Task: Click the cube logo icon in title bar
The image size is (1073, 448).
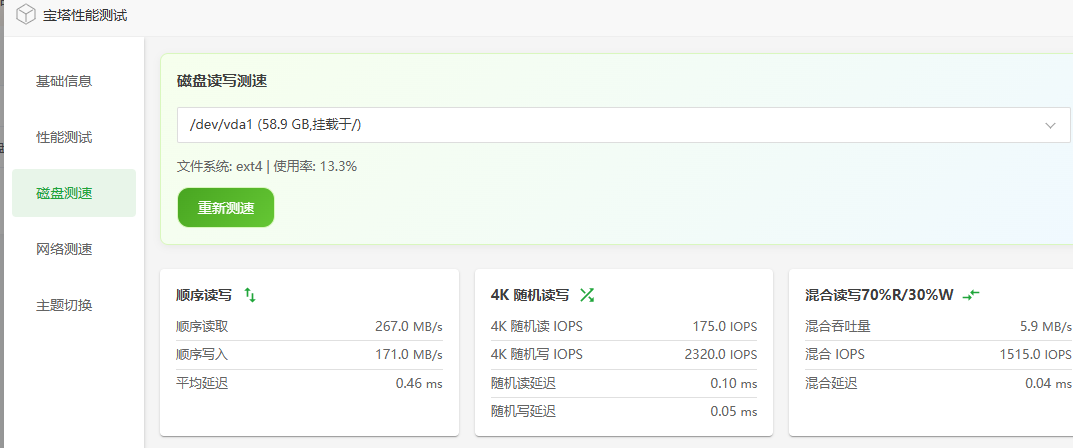Action: pos(26,16)
